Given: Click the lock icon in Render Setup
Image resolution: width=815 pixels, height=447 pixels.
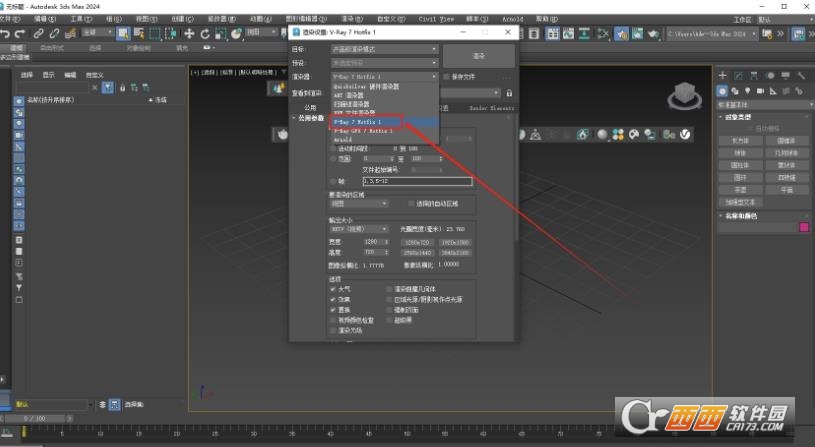Looking at the screenshot, I should (509, 93).
